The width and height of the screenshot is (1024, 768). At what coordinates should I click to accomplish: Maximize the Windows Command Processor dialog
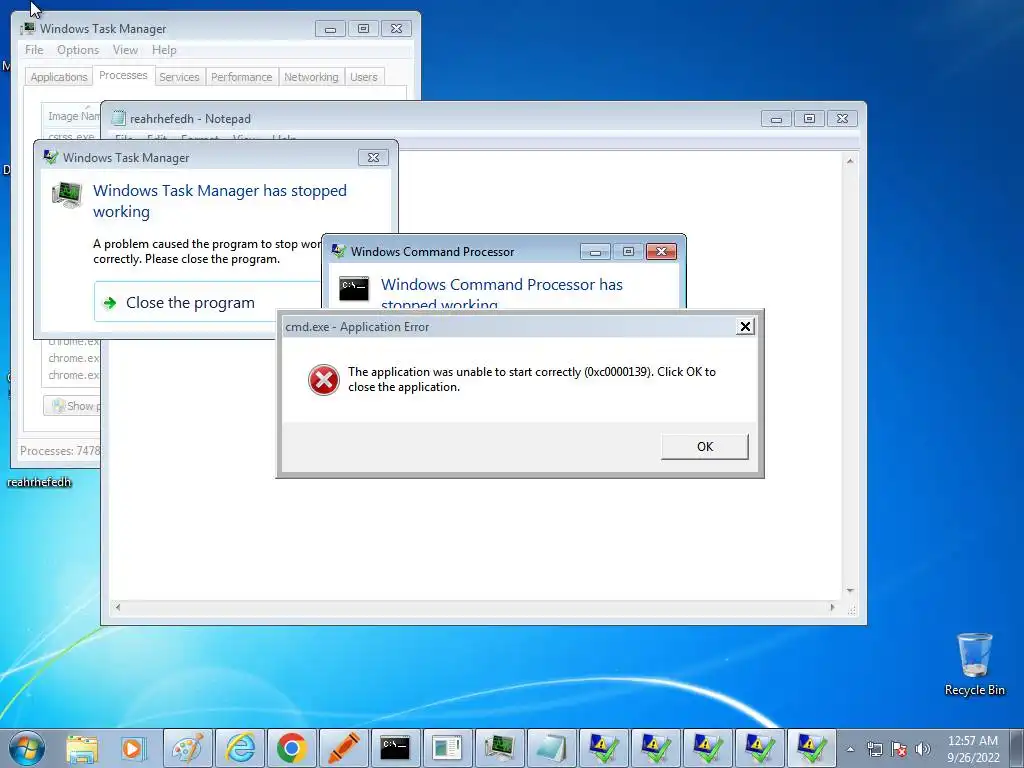[x=628, y=251]
